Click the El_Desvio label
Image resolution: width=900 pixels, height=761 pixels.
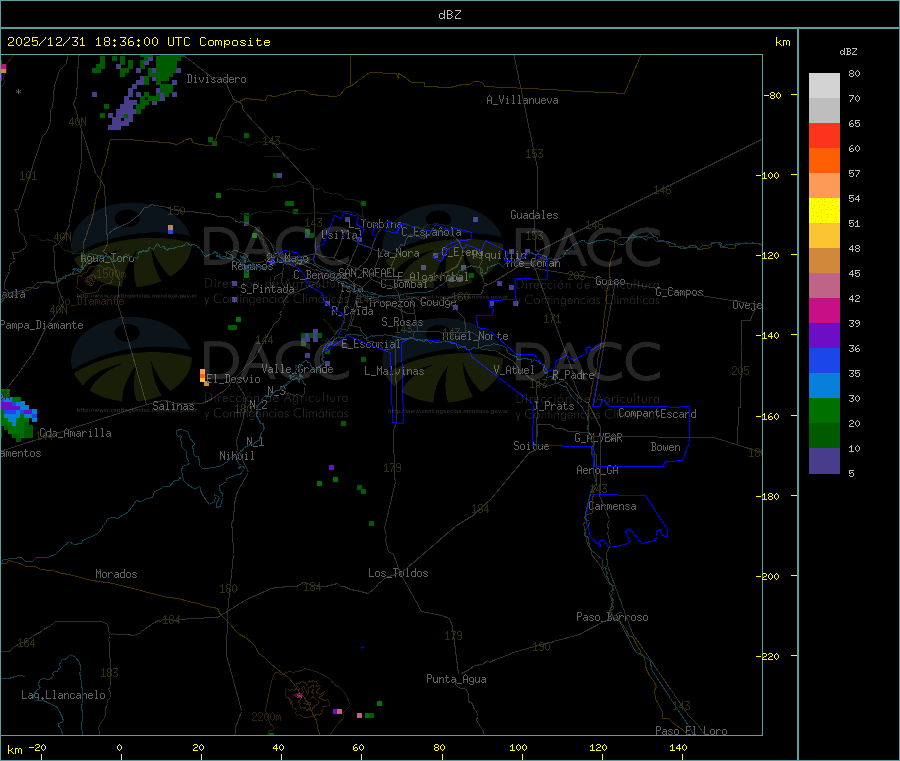point(233,379)
